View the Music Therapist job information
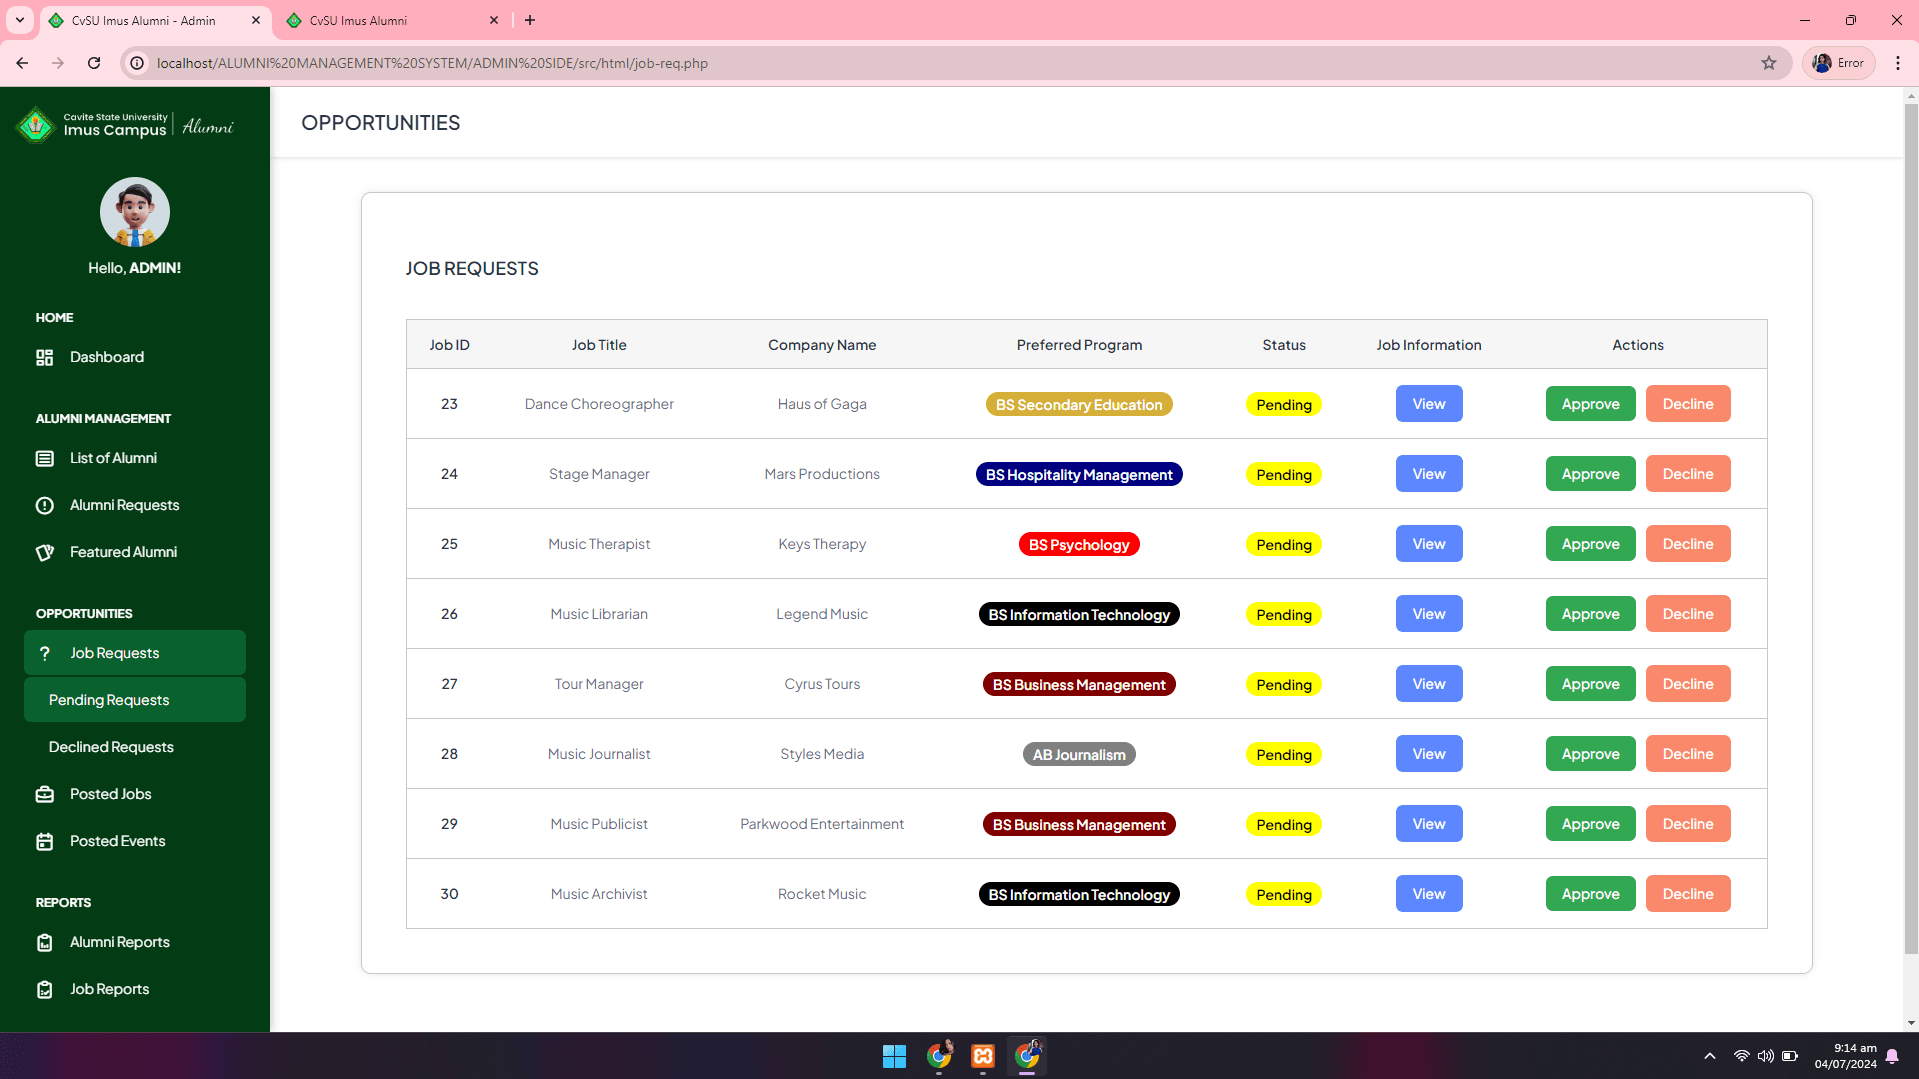This screenshot has height=1079, width=1919. [1429, 544]
